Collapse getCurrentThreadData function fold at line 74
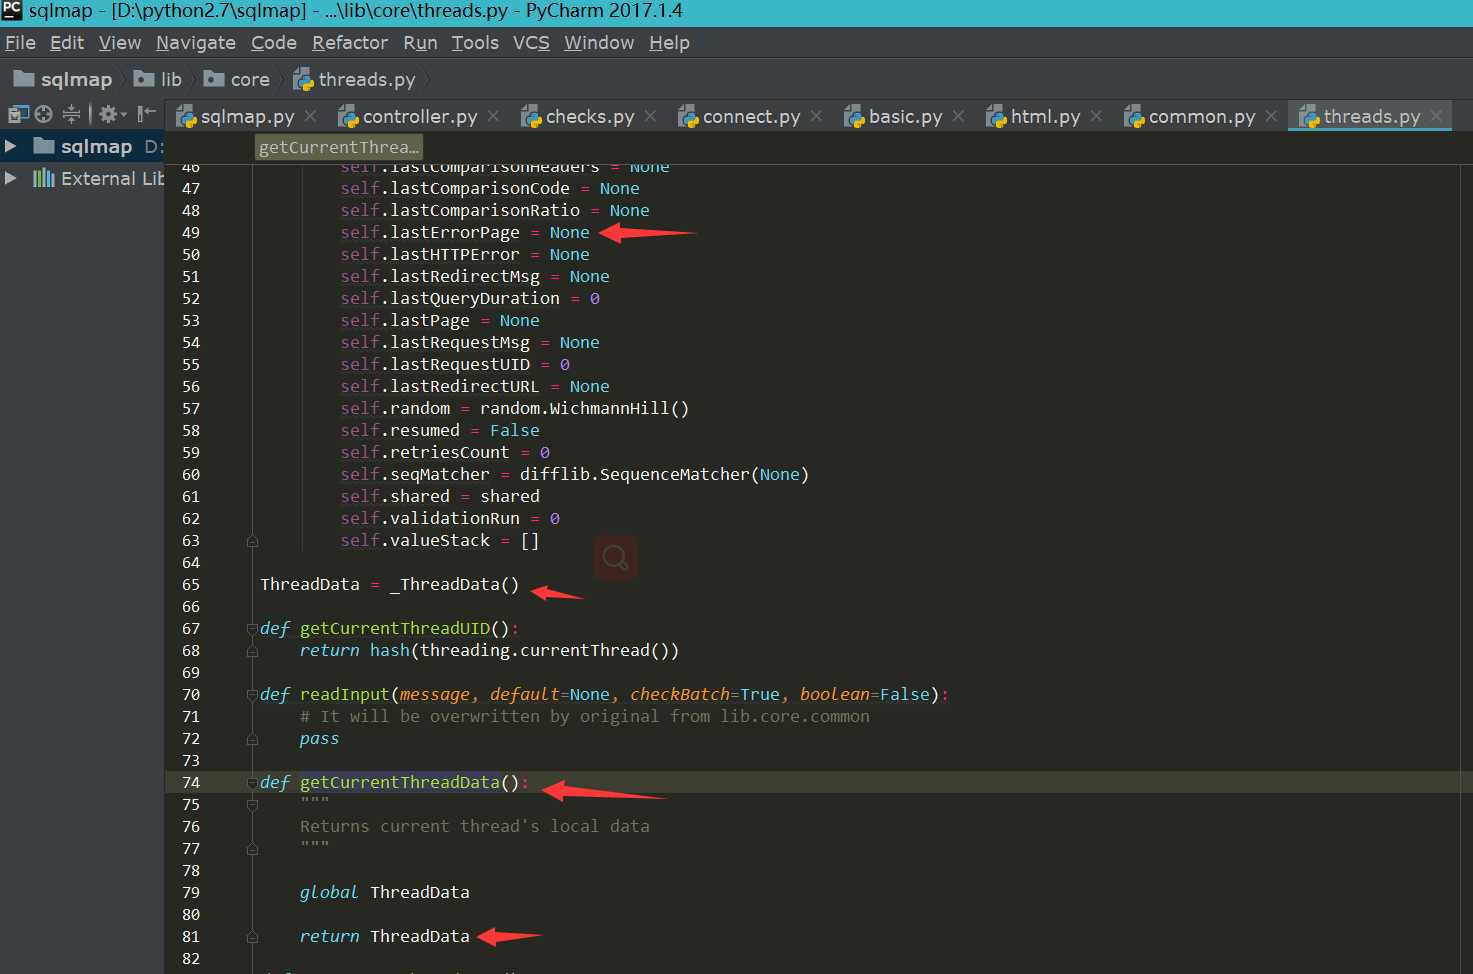This screenshot has width=1473, height=974. 252,783
